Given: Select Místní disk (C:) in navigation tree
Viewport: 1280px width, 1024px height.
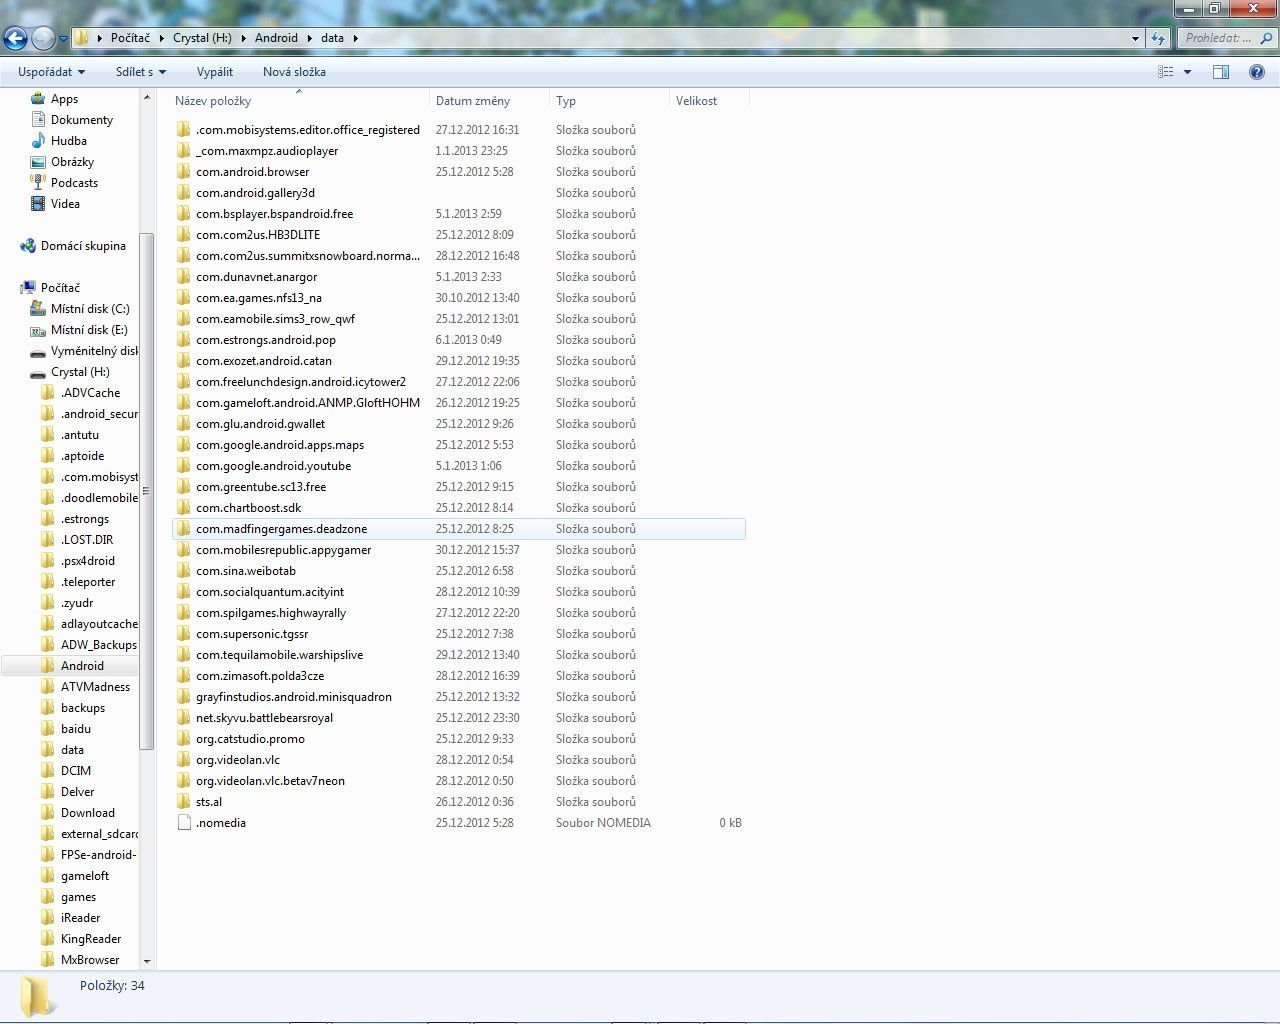Looking at the screenshot, I should (90, 309).
